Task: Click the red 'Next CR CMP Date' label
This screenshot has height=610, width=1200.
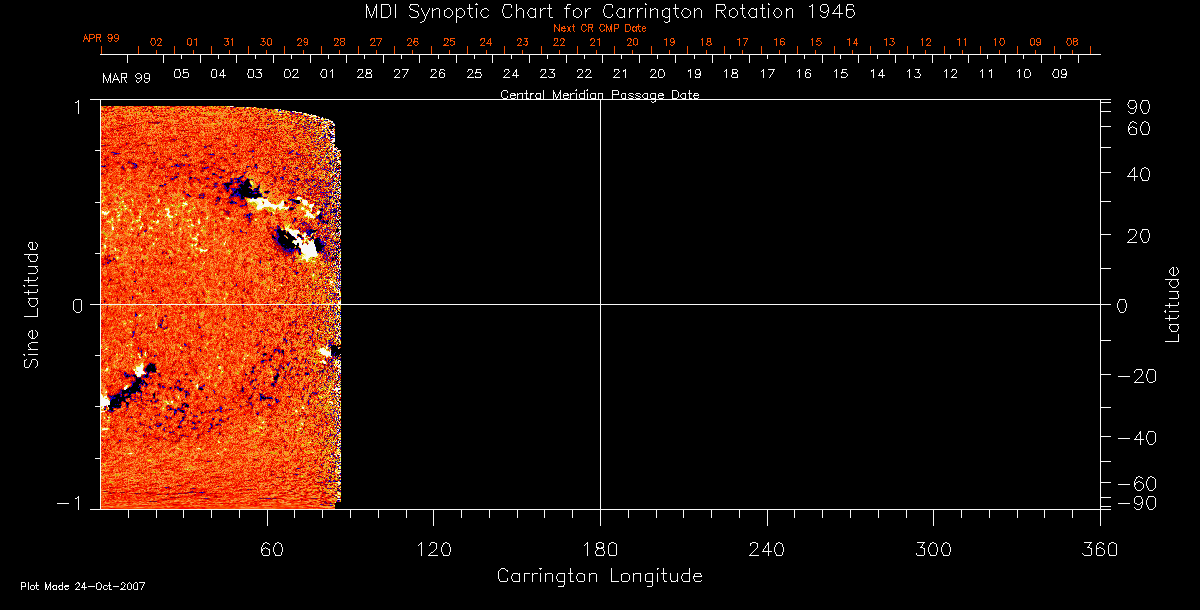Action: (x=600, y=28)
